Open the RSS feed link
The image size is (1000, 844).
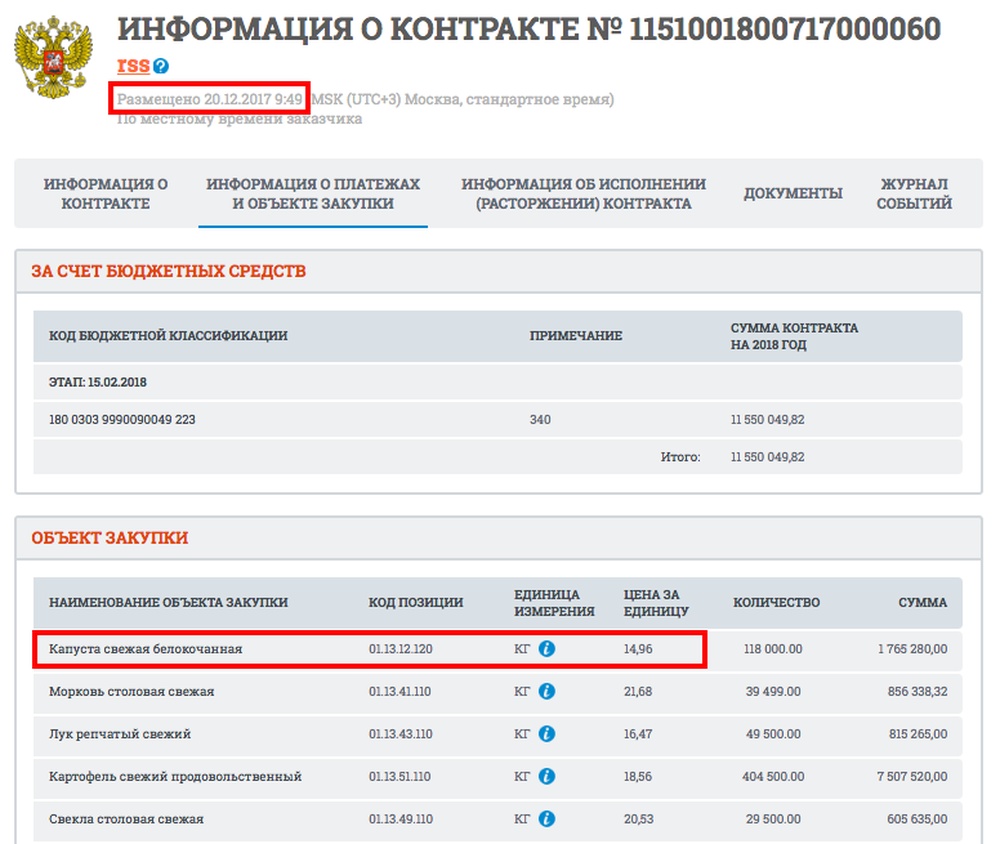(x=133, y=66)
